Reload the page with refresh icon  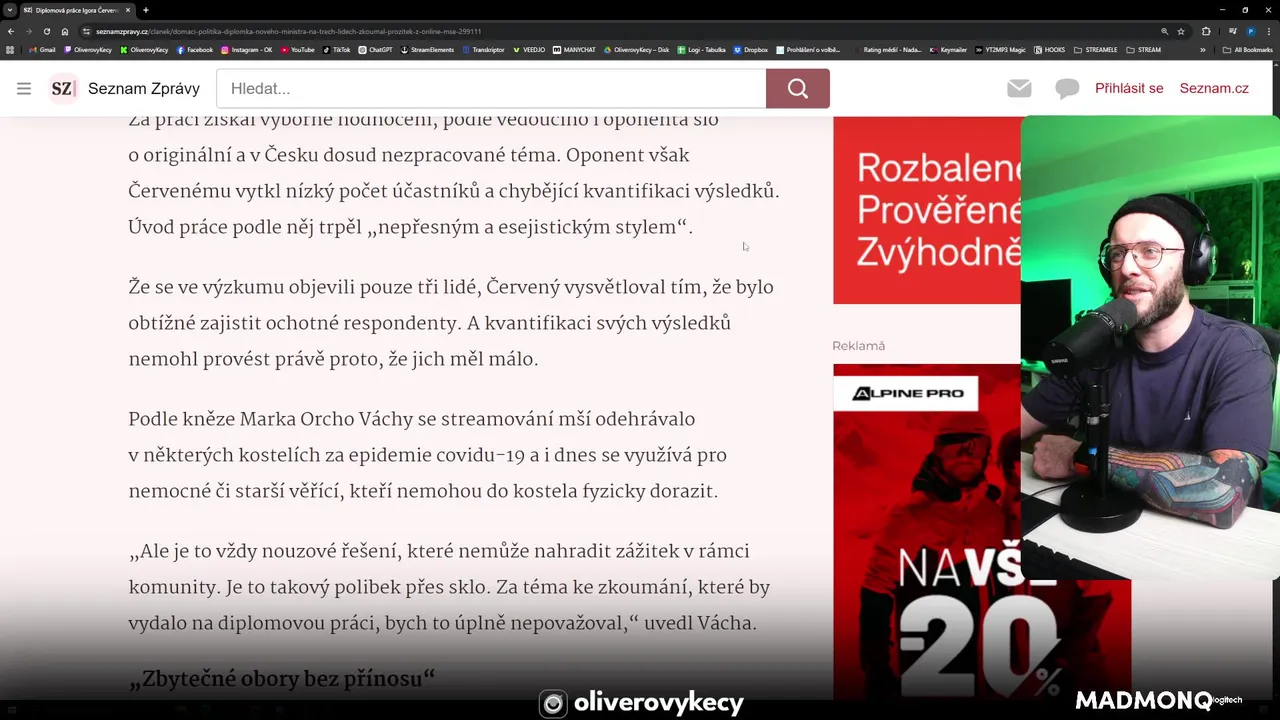pyautogui.click(x=46, y=31)
